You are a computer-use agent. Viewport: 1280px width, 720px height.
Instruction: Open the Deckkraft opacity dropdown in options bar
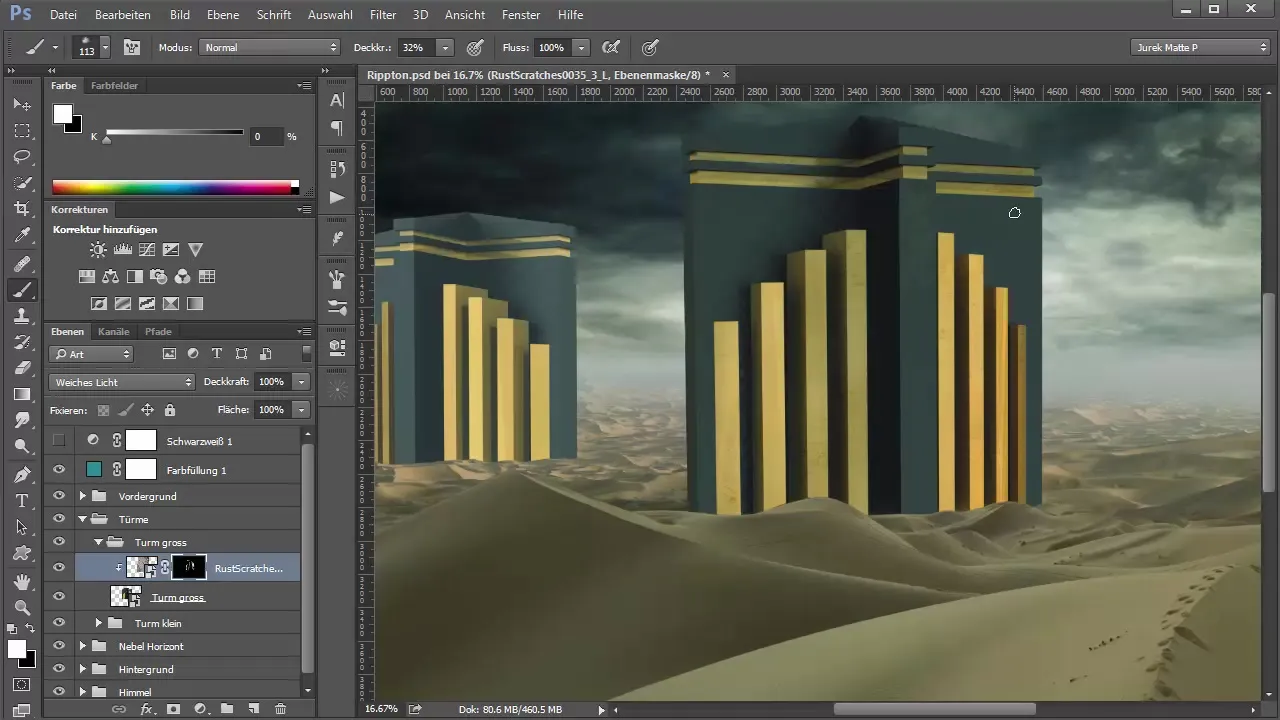pos(445,47)
